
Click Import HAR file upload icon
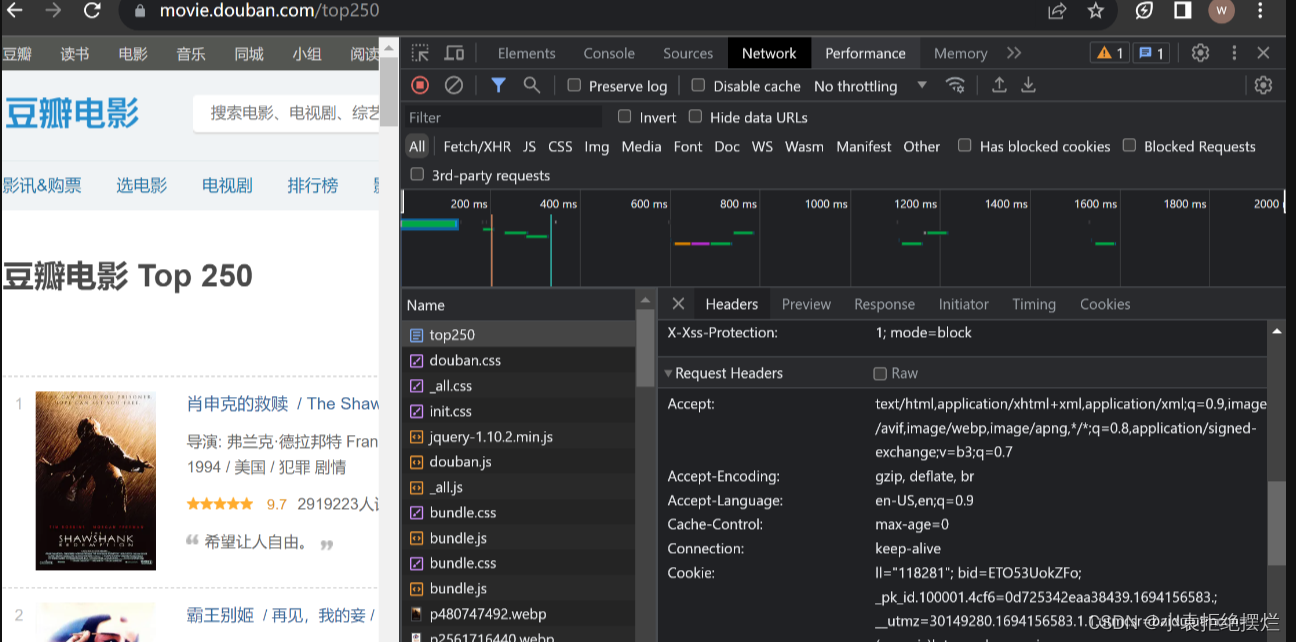click(999, 85)
